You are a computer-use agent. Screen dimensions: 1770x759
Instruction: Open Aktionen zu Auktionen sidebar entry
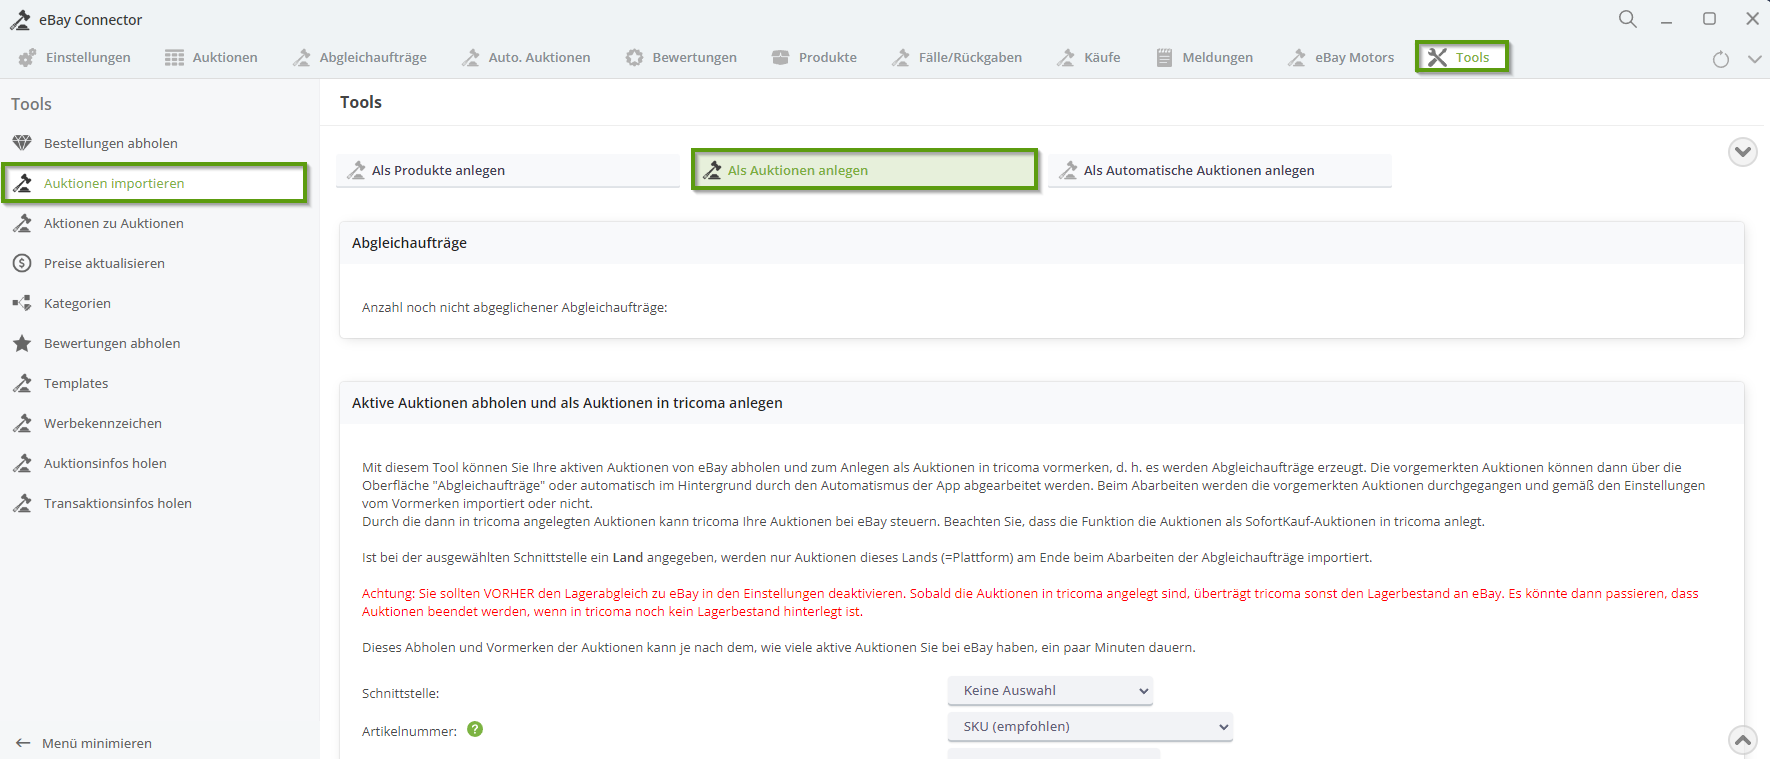114,223
